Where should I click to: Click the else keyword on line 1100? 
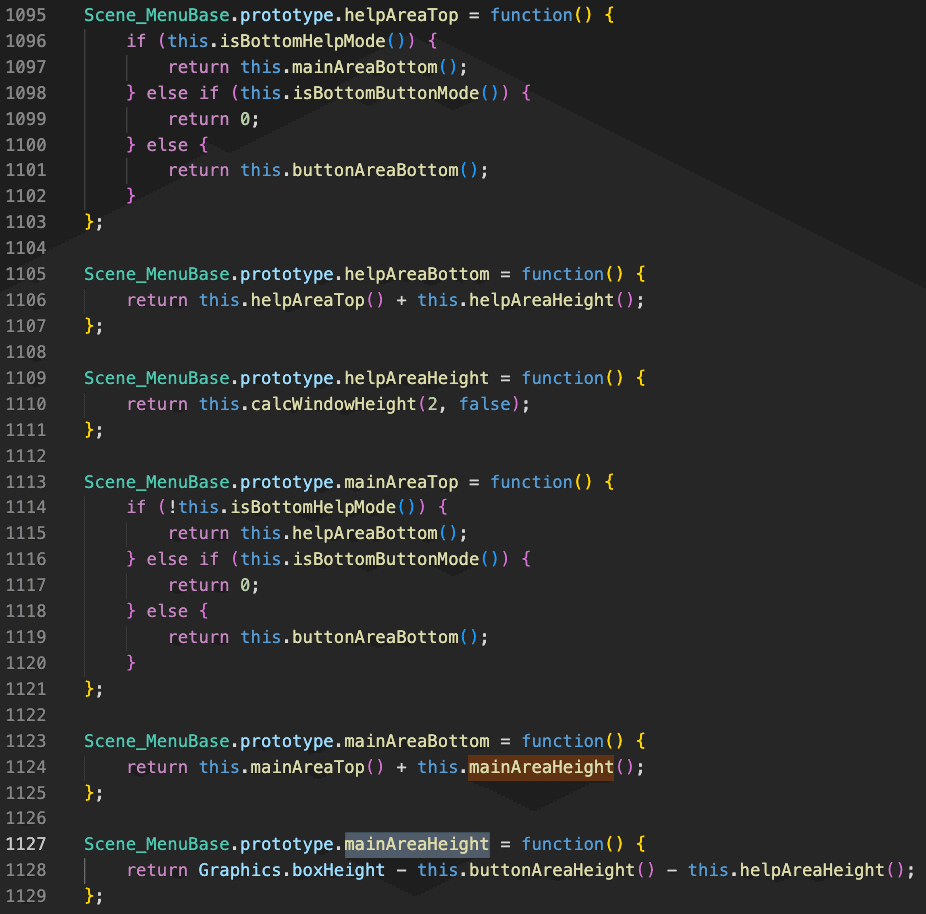167,145
